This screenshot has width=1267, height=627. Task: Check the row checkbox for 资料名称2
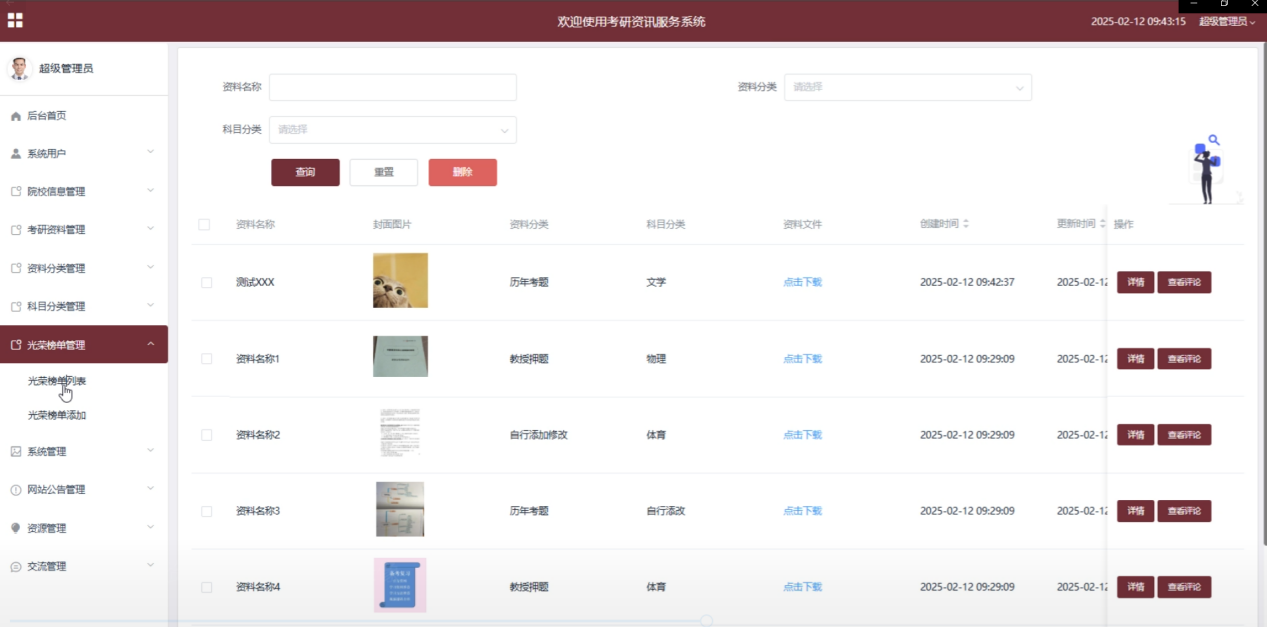(x=207, y=435)
